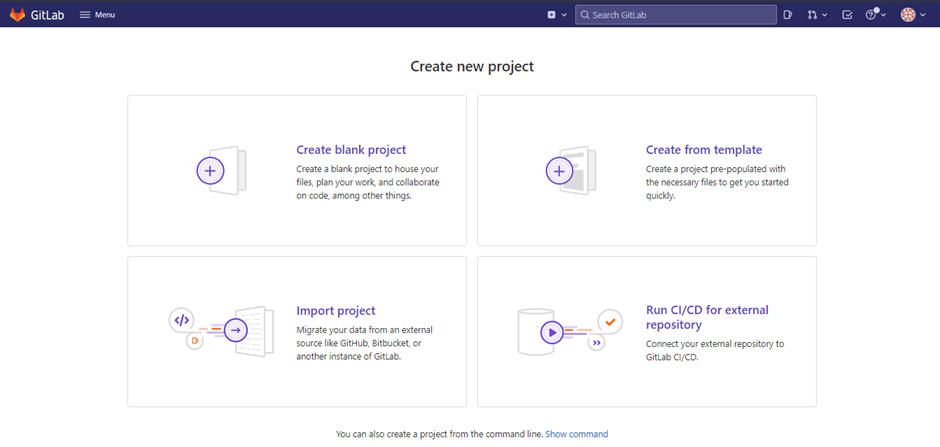Click the Create new project title
940x447 pixels.
point(472,67)
